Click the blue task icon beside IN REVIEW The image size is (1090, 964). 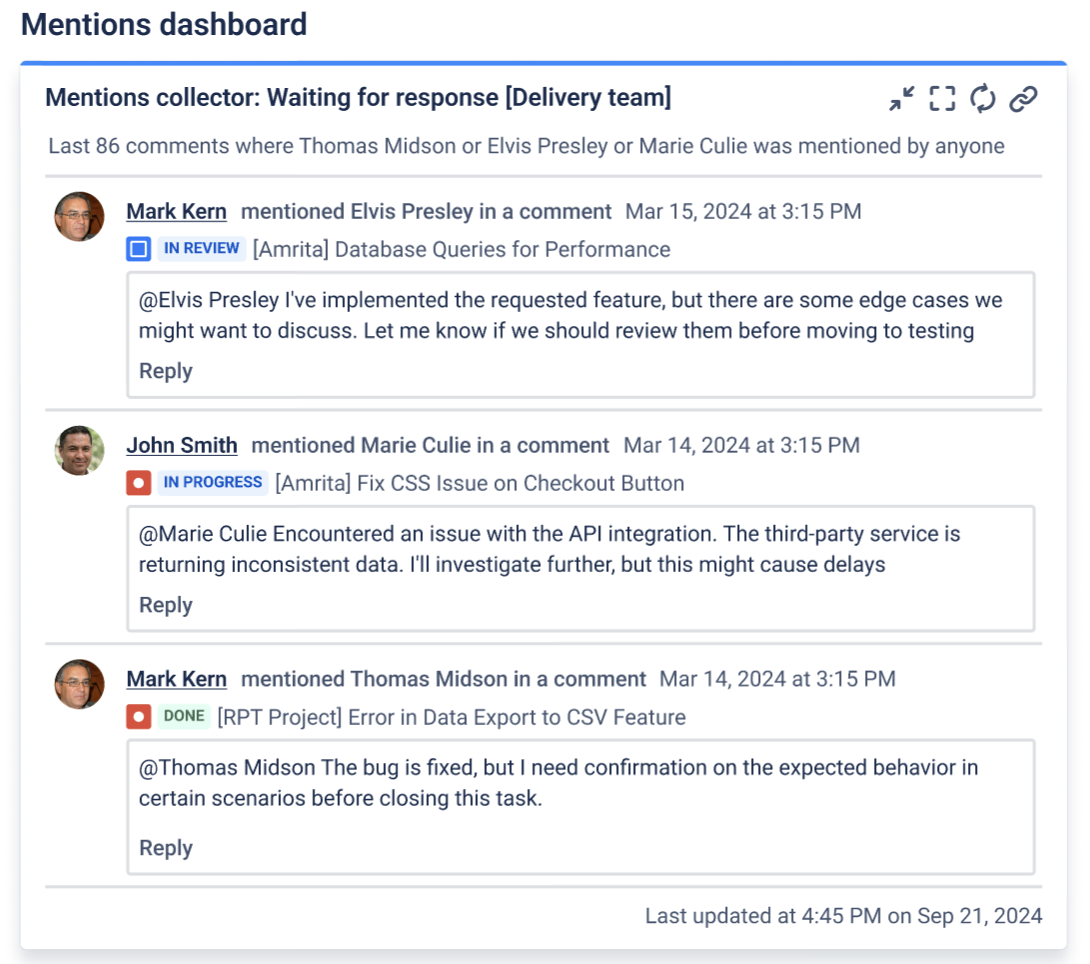click(138, 249)
